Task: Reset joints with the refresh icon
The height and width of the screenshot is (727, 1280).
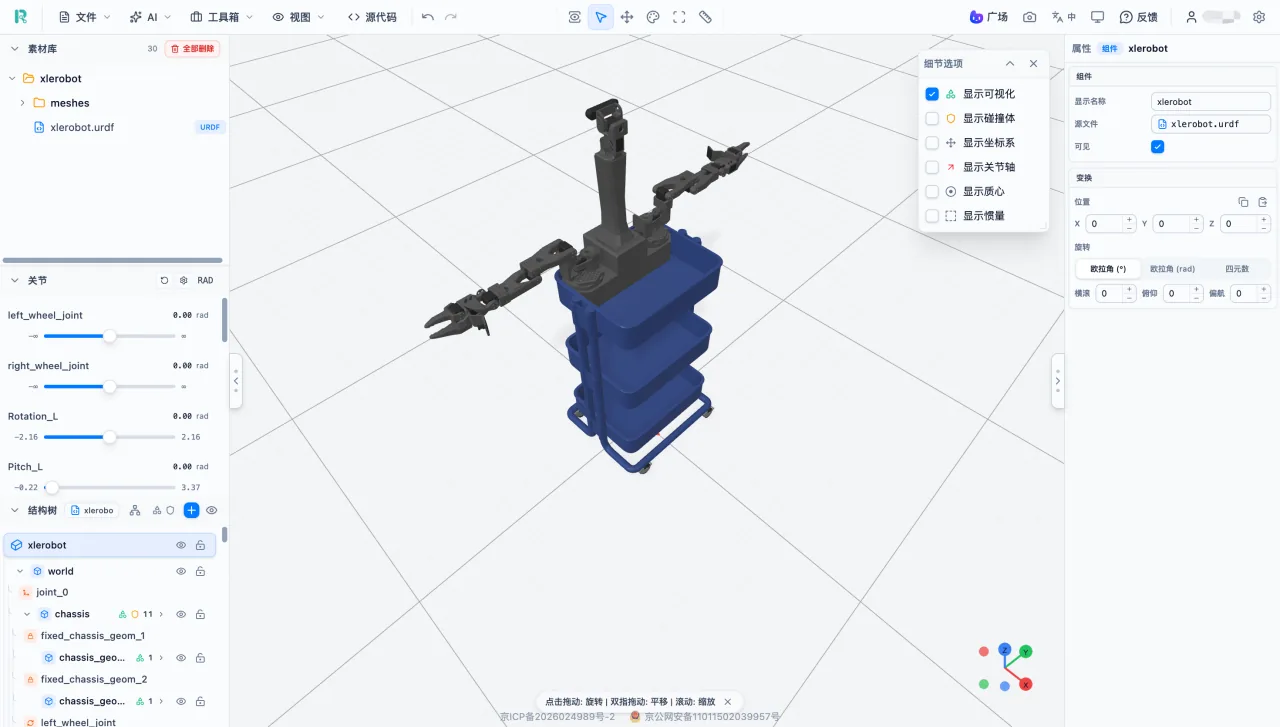Action: (164, 281)
